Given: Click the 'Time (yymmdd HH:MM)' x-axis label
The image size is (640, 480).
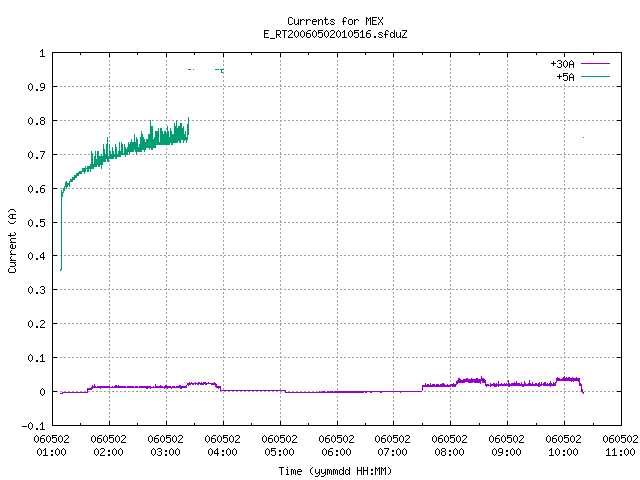Looking at the screenshot, I should pos(335,471).
